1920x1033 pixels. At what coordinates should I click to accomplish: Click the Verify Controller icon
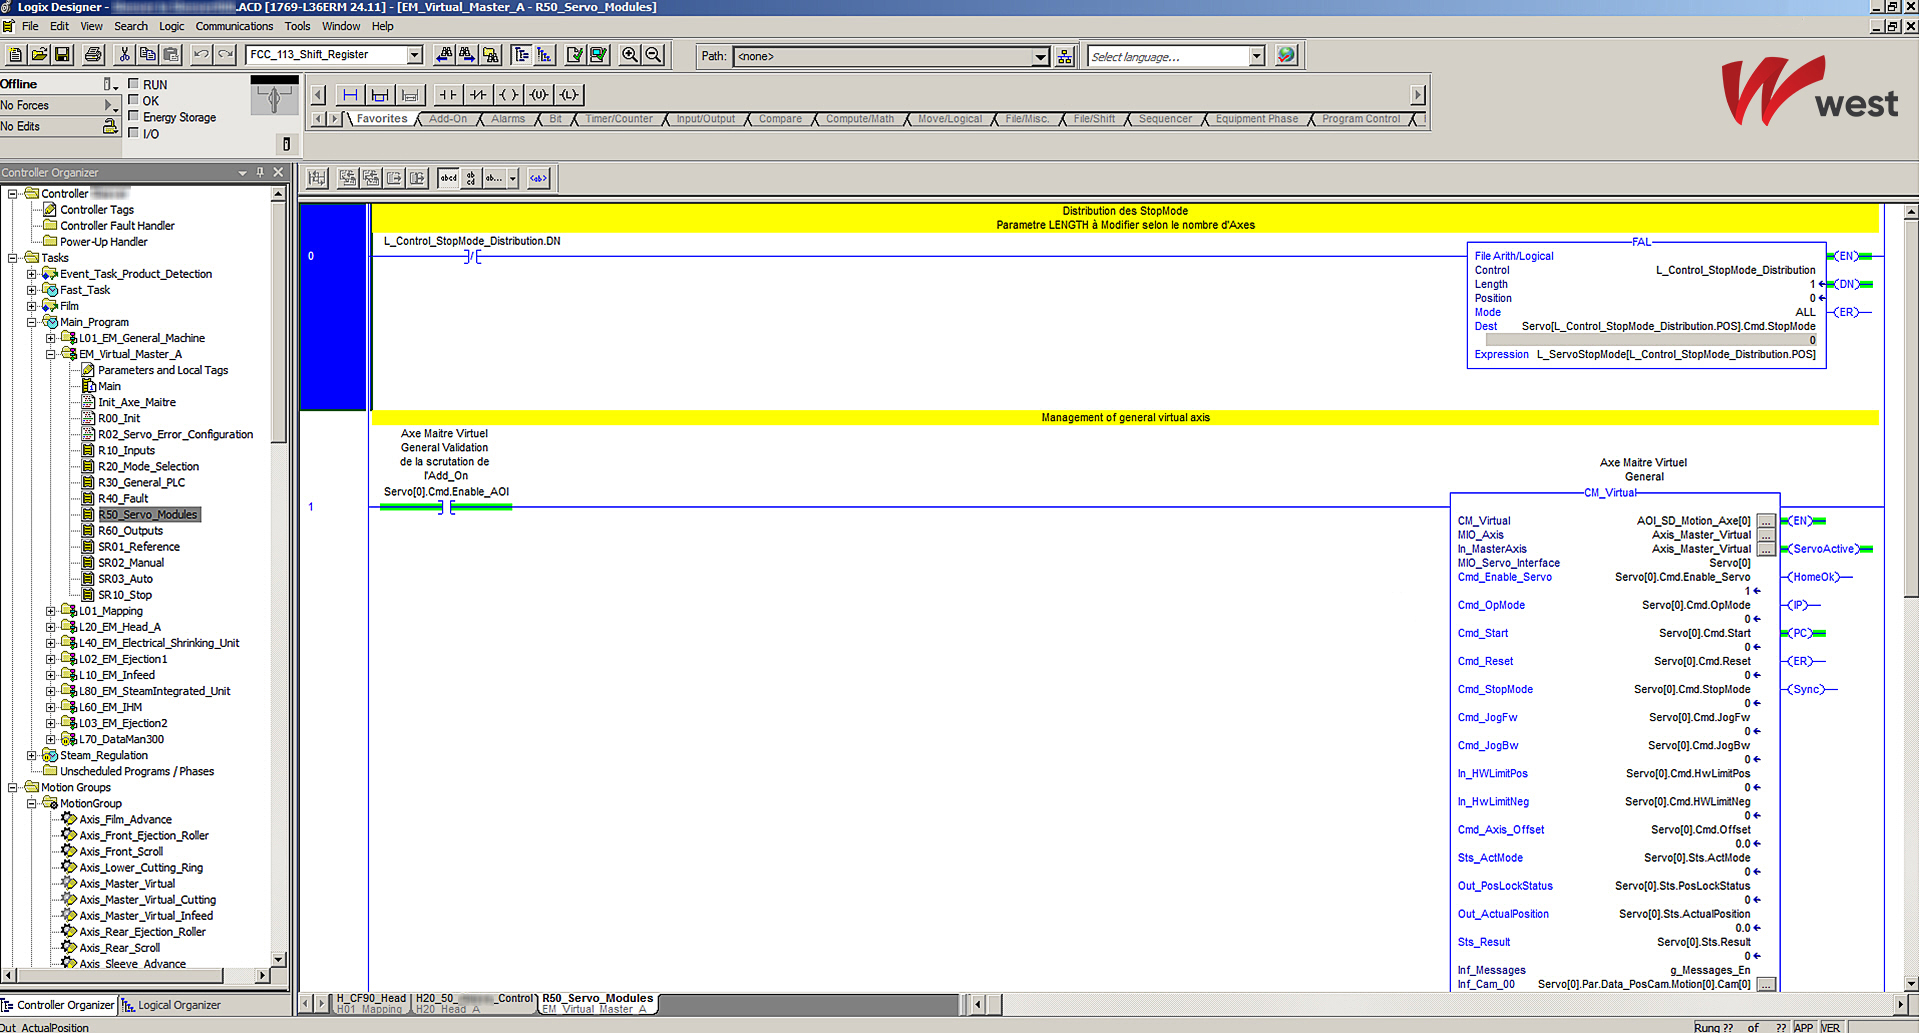point(598,55)
